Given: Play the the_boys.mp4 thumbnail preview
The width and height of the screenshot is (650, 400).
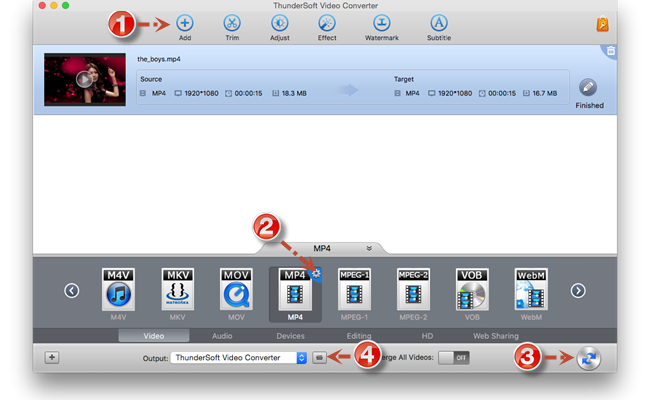Looking at the screenshot, I should [85, 79].
